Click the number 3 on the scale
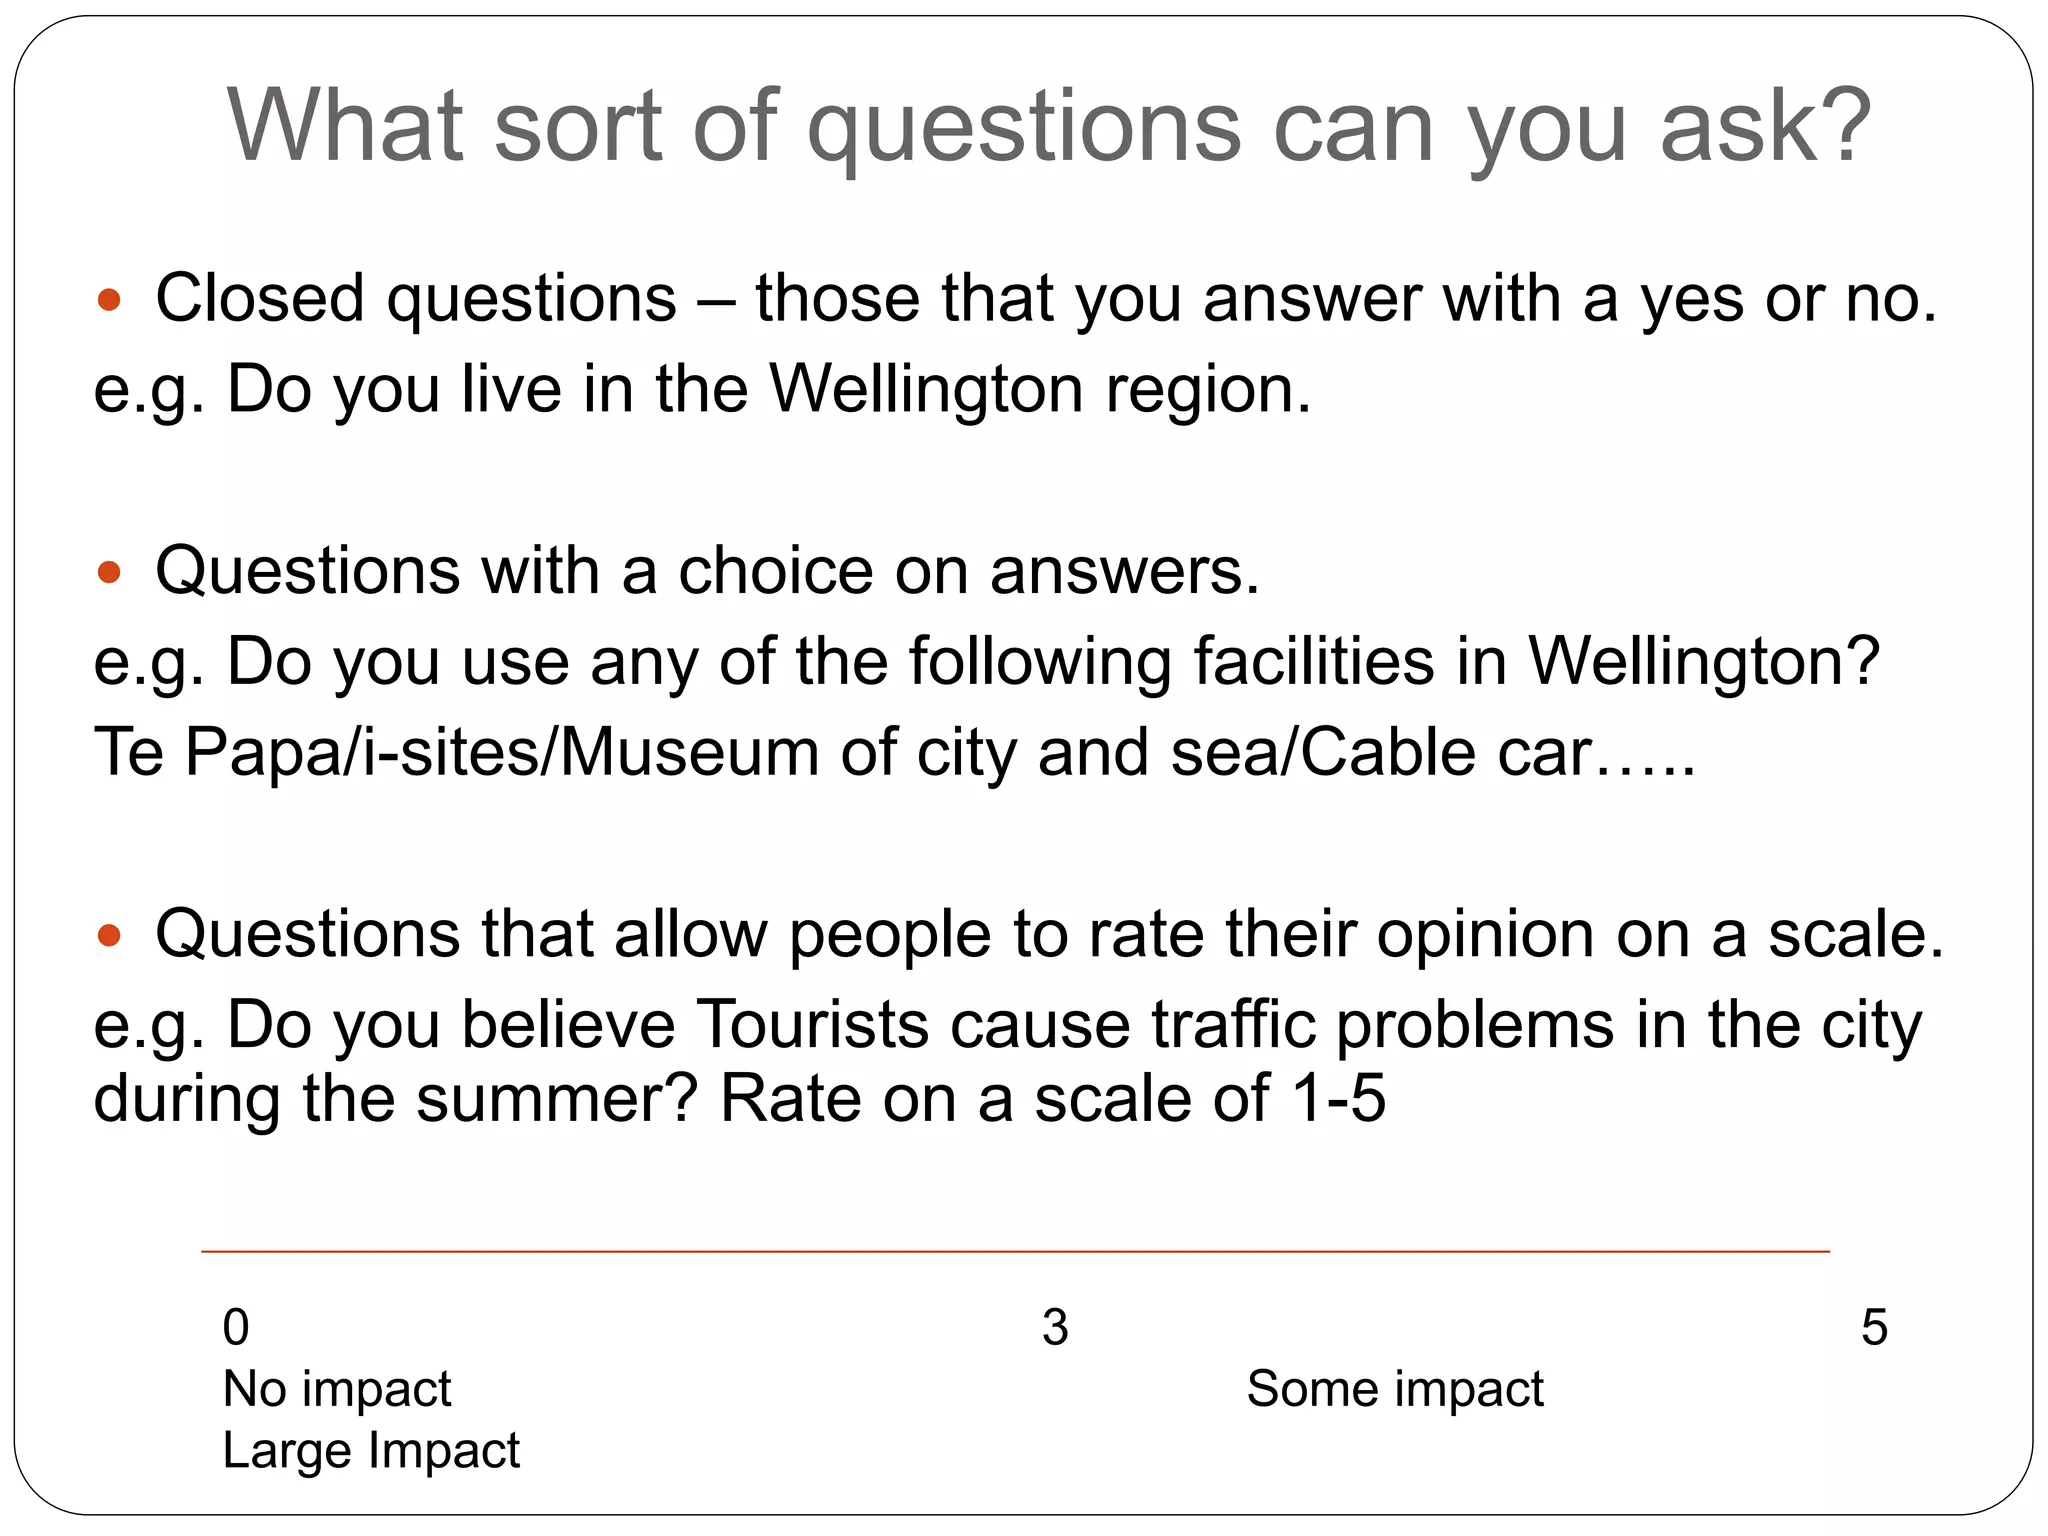Image resolution: width=2048 pixels, height=1536 pixels. coord(1055,1328)
